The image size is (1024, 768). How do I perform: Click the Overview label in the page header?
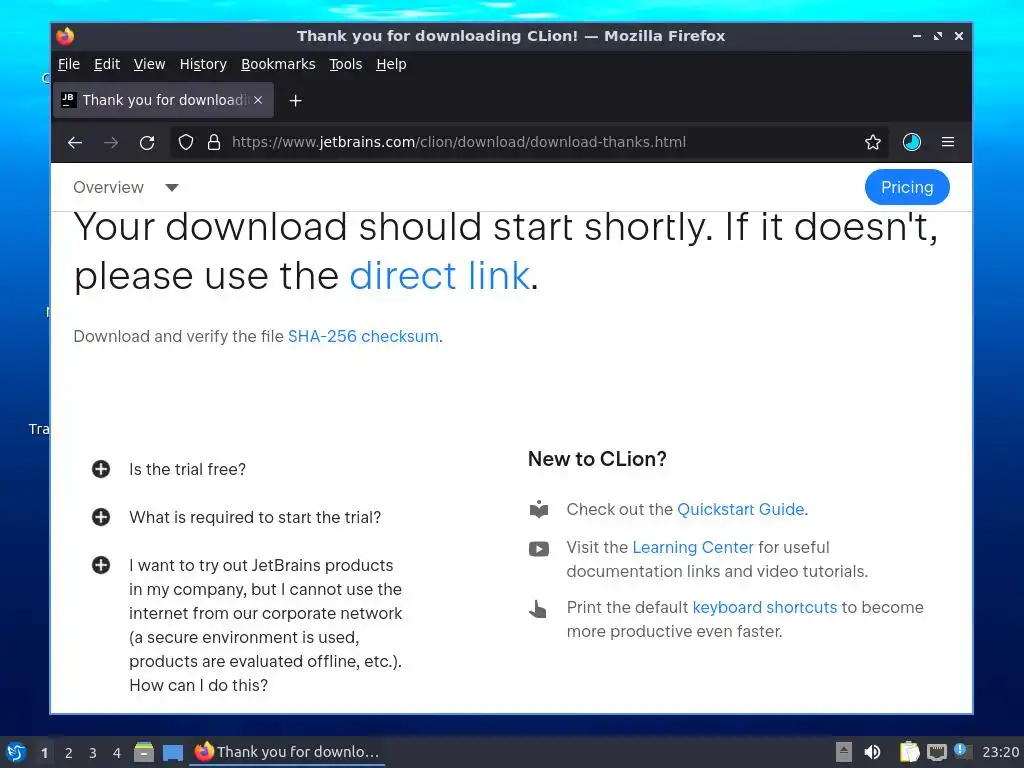point(108,187)
